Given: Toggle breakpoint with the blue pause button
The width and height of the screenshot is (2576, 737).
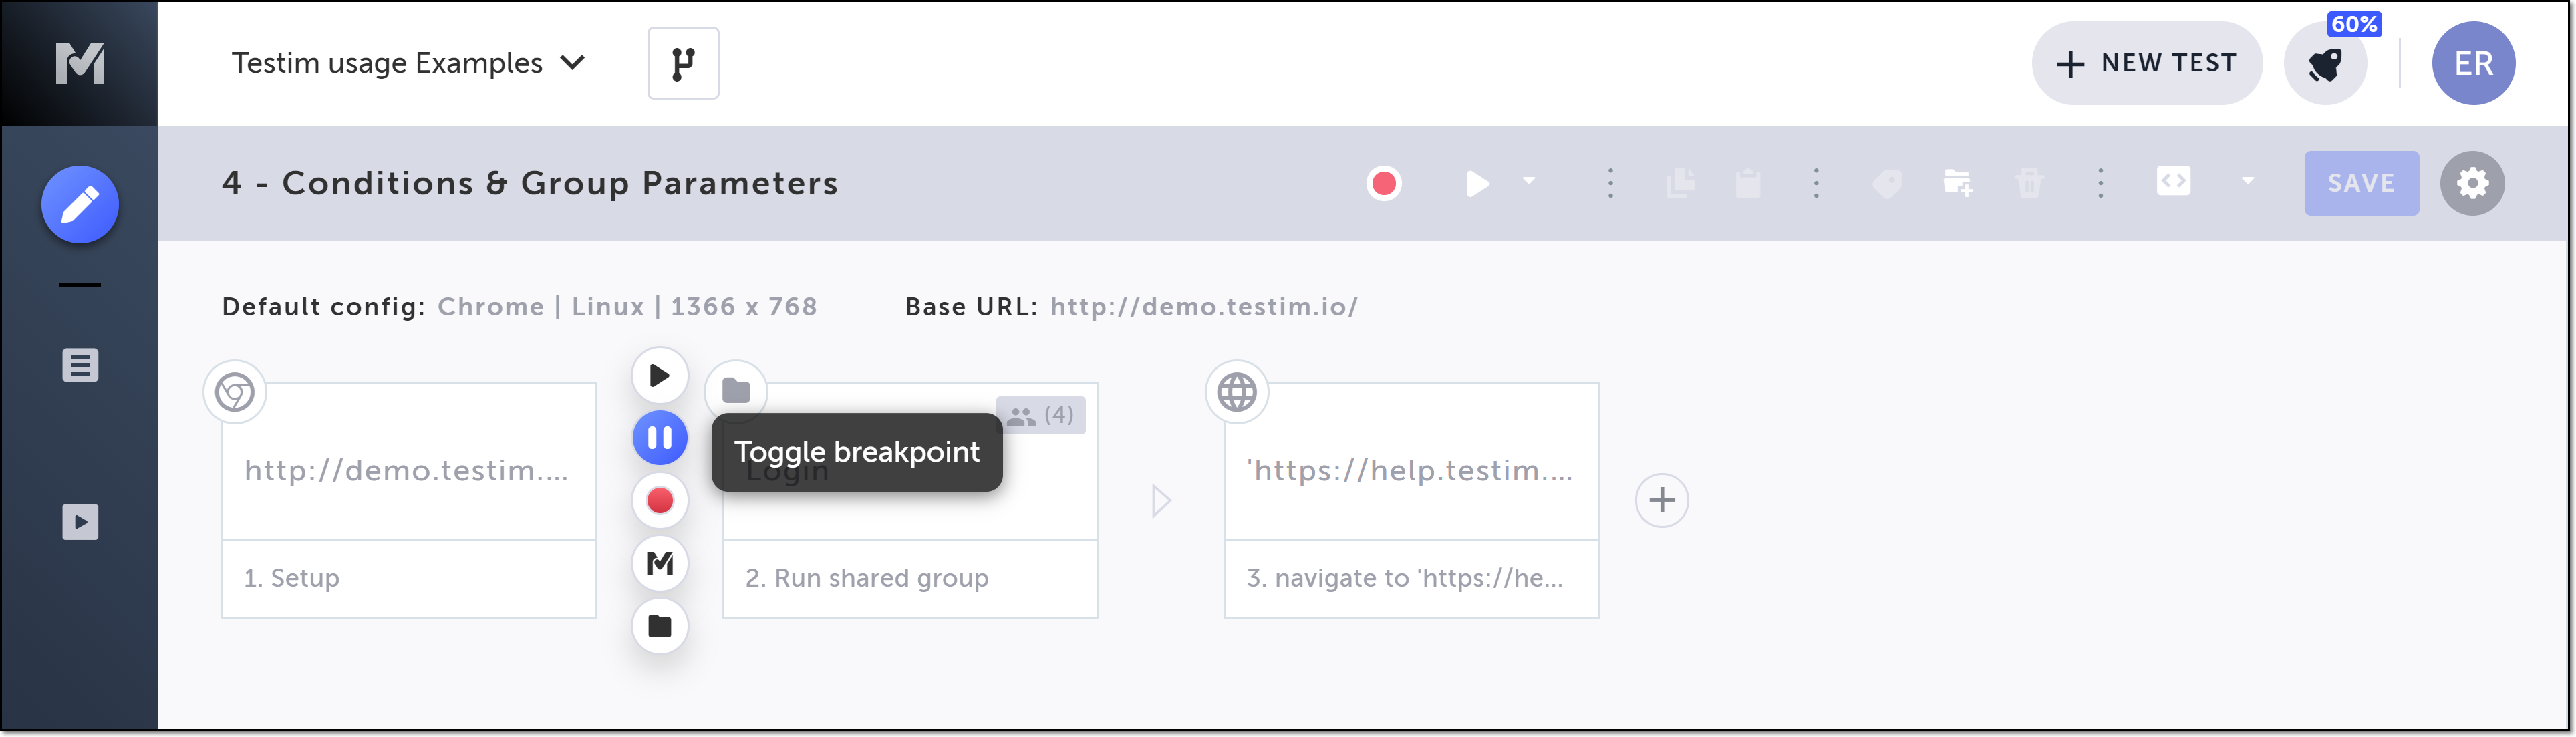Looking at the screenshot, I should pos(659,438).
